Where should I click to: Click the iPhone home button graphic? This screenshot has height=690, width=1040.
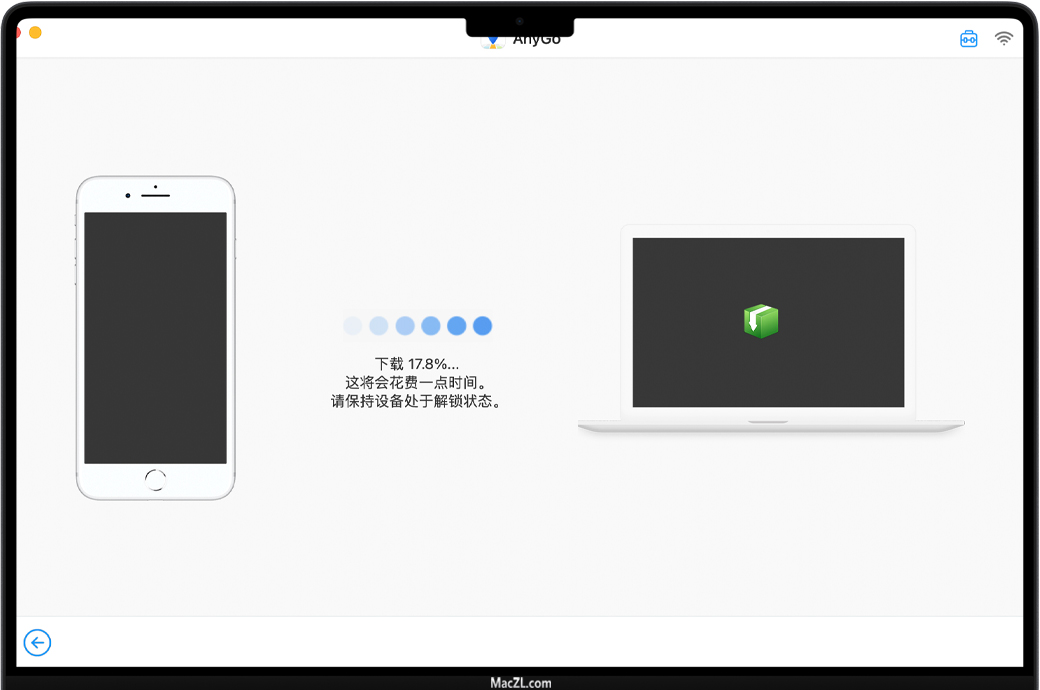[x=155, y=480]
